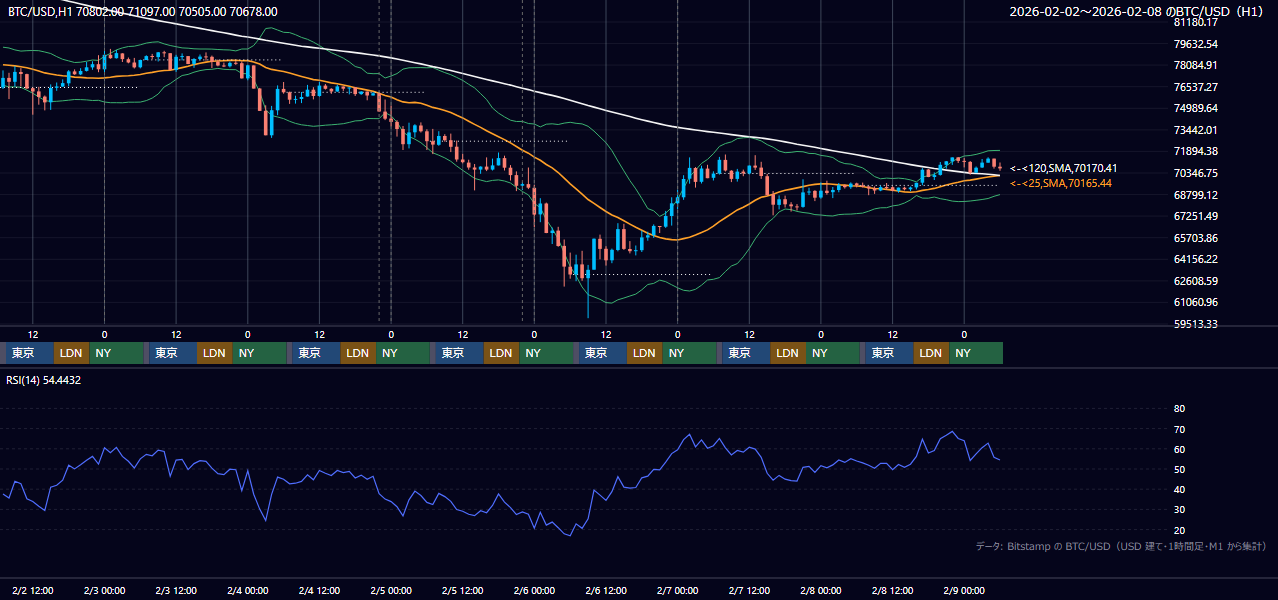This screenshot has width=1278, height=600.
Task: Click the 2/5 00:00 date label
Action: (391, 591)
